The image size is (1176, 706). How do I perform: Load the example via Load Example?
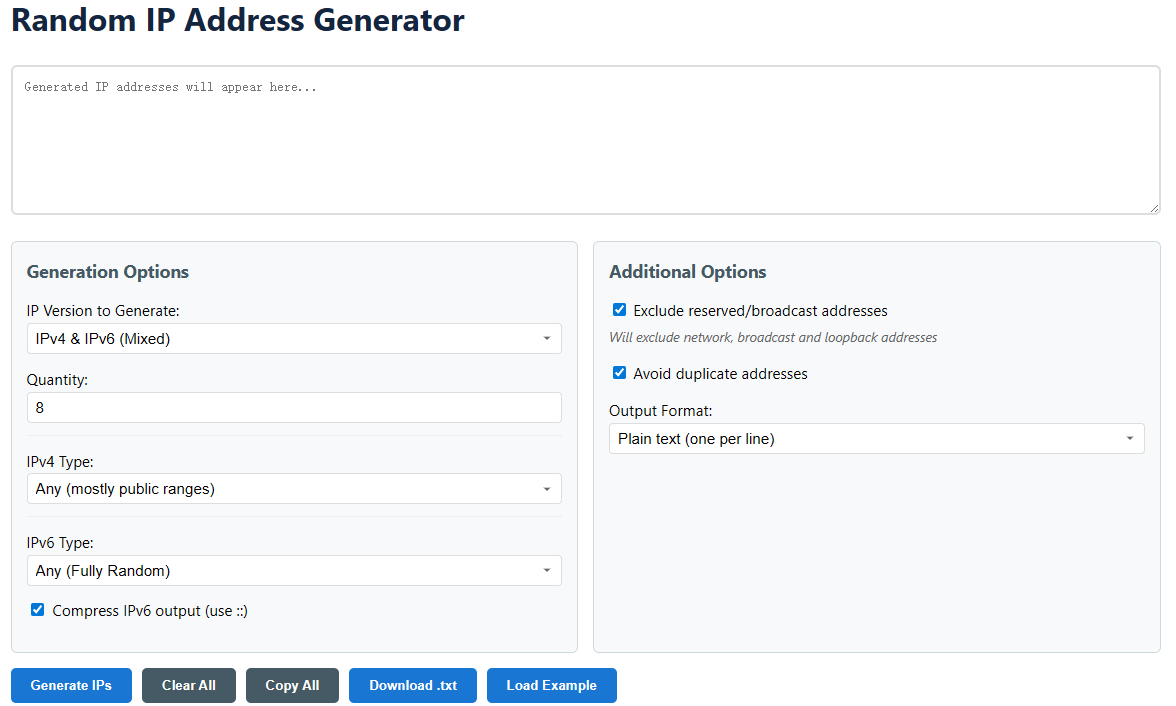551,685
